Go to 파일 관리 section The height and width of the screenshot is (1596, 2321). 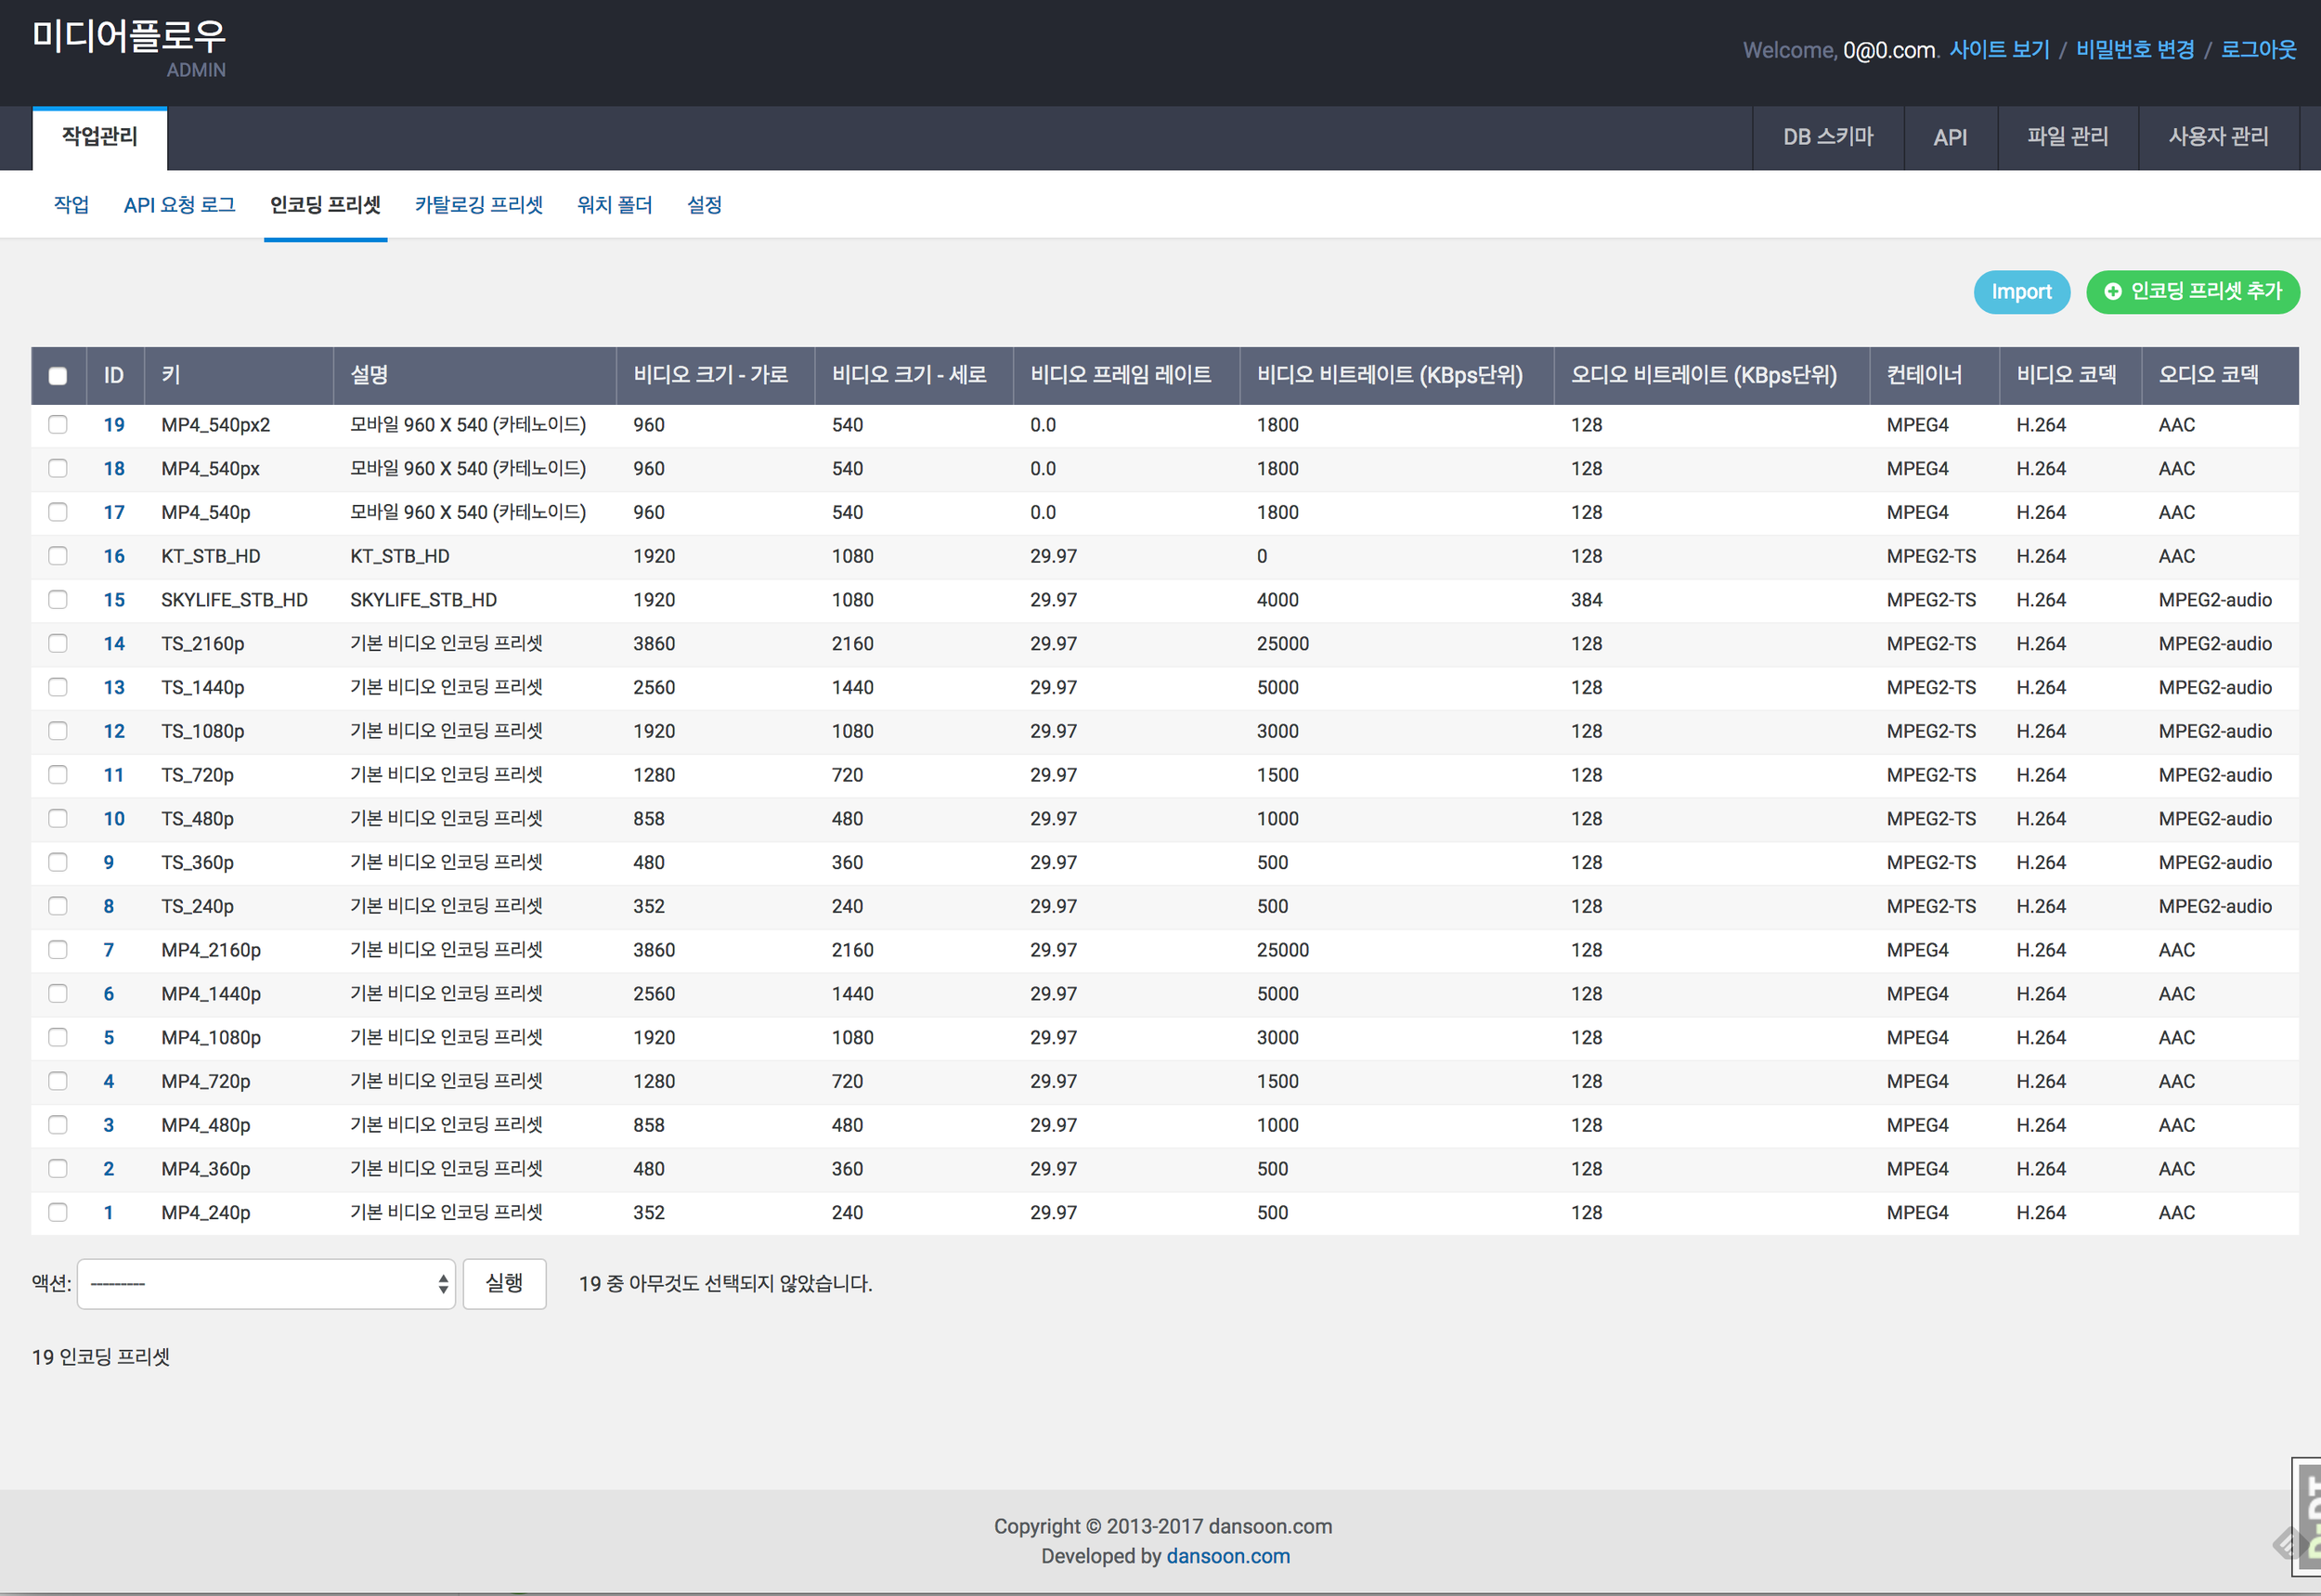click(x=2067, y=137)
